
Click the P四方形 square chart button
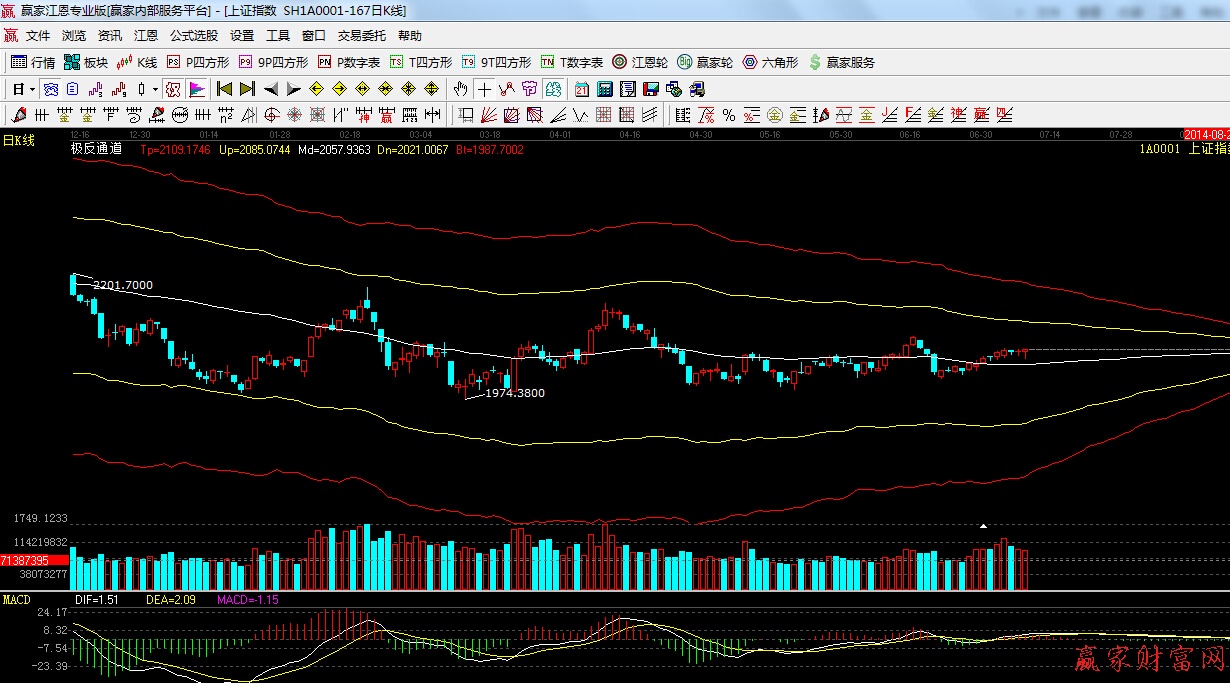(x=198, y=62)
